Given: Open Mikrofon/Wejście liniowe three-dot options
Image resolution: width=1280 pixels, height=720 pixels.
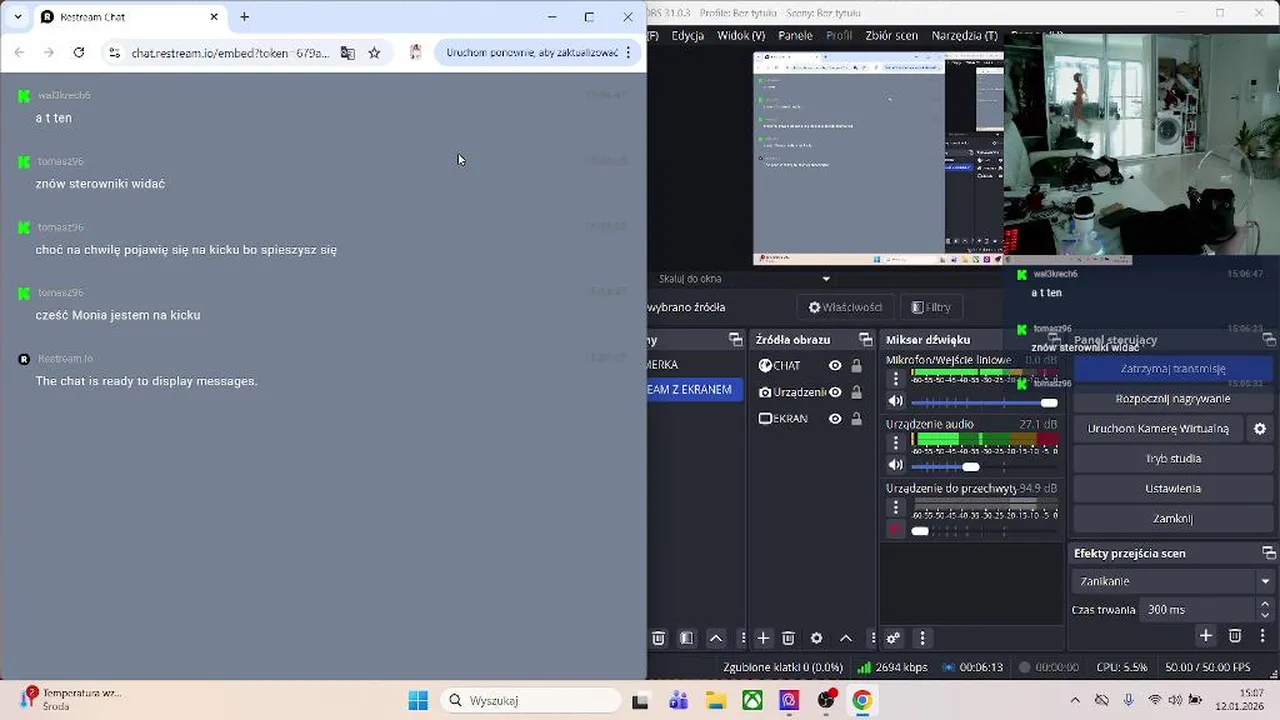Looking at the screenshot, I should click(x=896, y=378).
